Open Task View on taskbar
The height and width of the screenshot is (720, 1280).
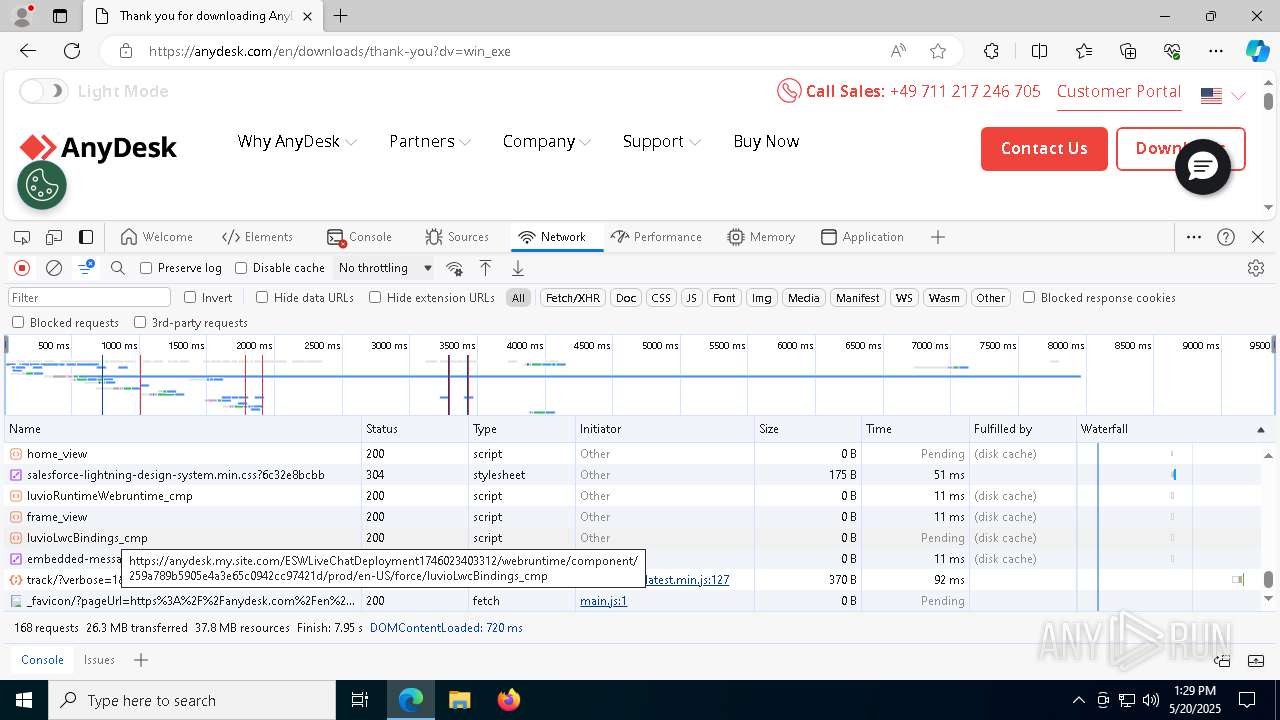point(360,700)
